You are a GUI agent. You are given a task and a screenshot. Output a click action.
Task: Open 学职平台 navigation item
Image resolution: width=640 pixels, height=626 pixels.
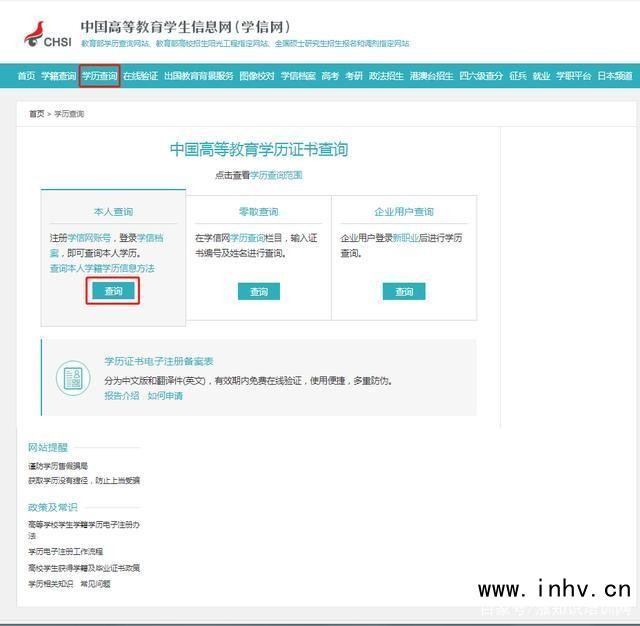click(x=573, y=76)
